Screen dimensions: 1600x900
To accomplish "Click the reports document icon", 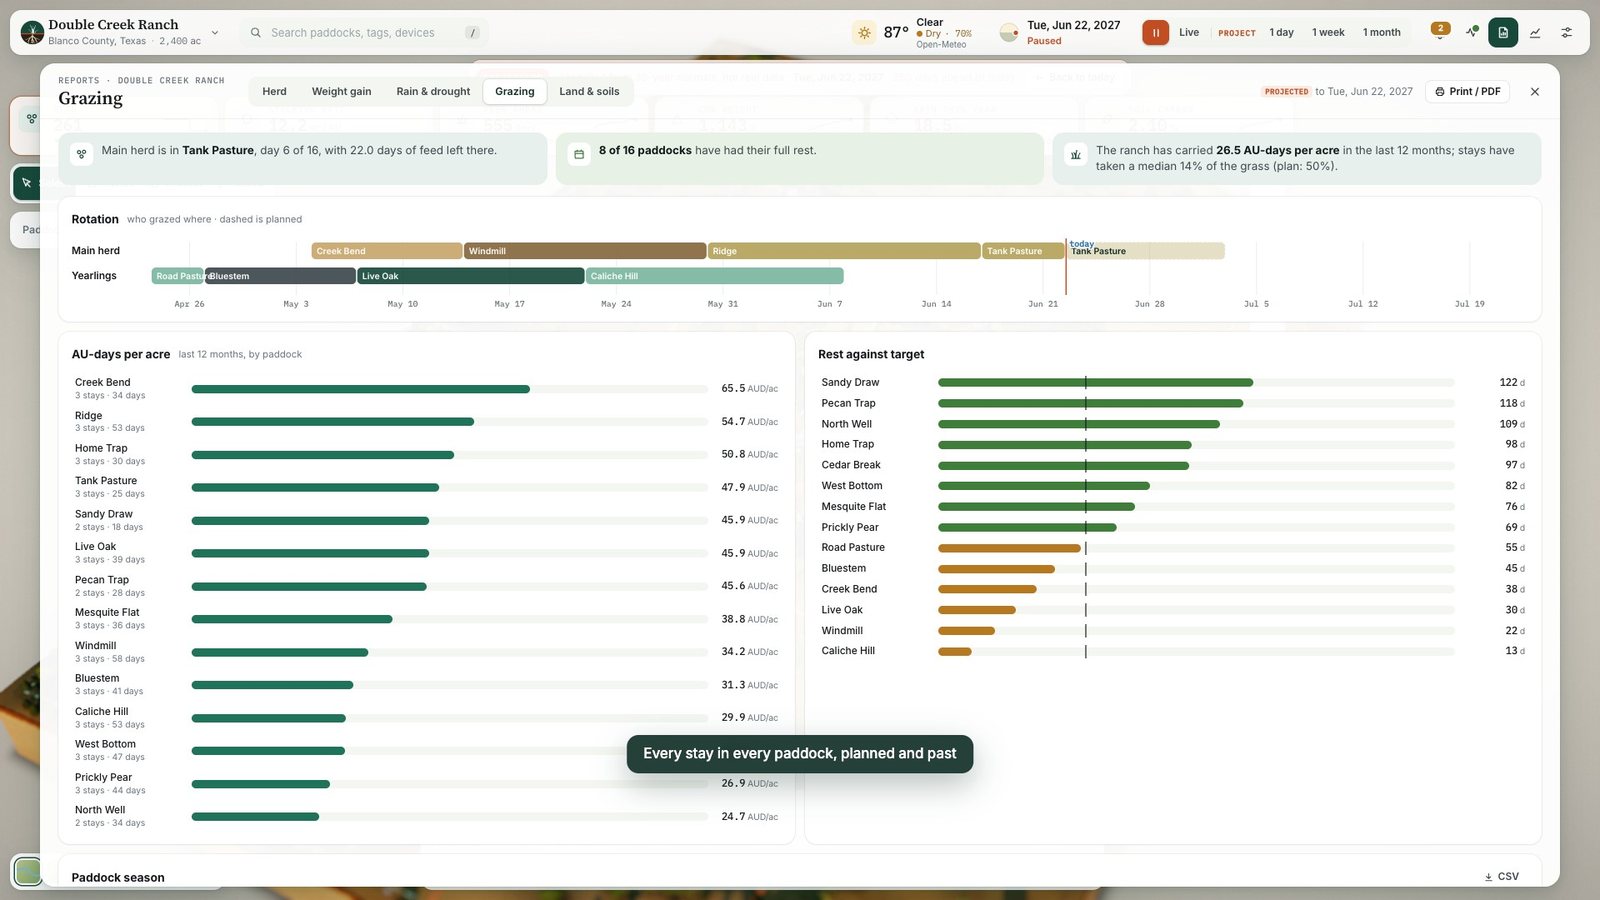I will pyautogui.click(x=1503, y=33).
